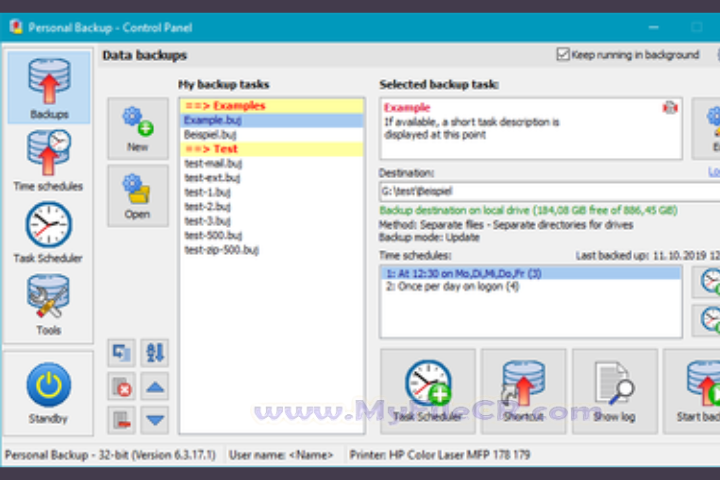Click User name entry in the status bar
The height and width of the screenshot is (480, 720).
[x=281, y=455]
